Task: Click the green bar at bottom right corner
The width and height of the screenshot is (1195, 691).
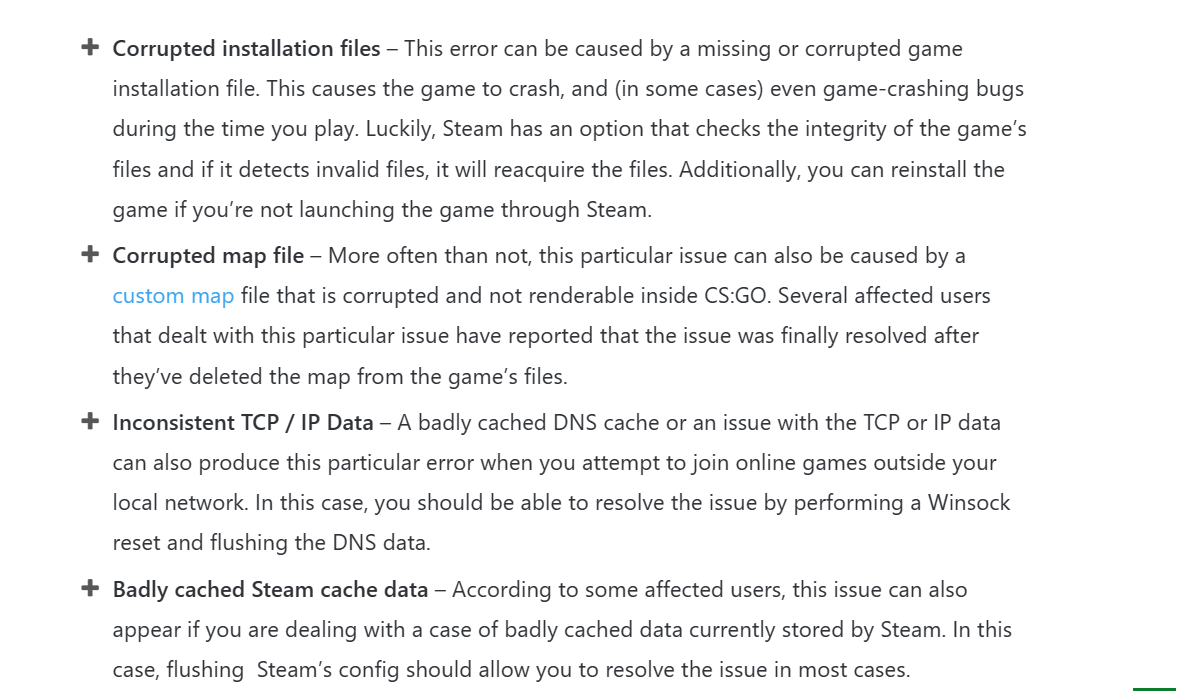Action: 1154,689
